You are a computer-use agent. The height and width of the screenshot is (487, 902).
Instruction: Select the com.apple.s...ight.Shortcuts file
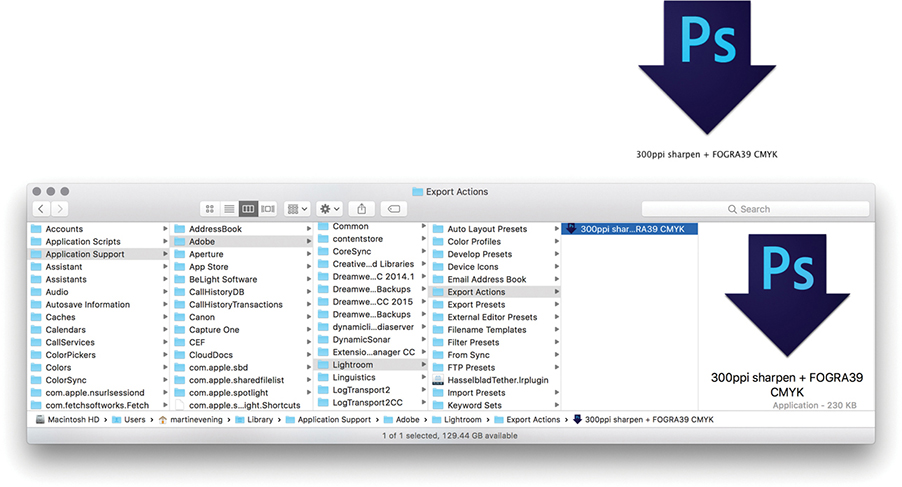pyautogui.click(x=242, y=405)
